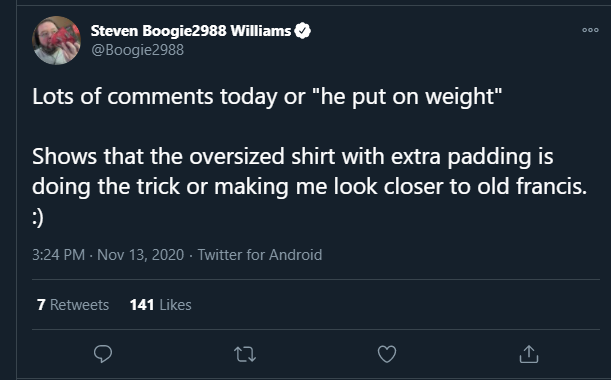Click the word "francis" in the tweet
Viewport: 611px width, 380px height.
[549, 186]
